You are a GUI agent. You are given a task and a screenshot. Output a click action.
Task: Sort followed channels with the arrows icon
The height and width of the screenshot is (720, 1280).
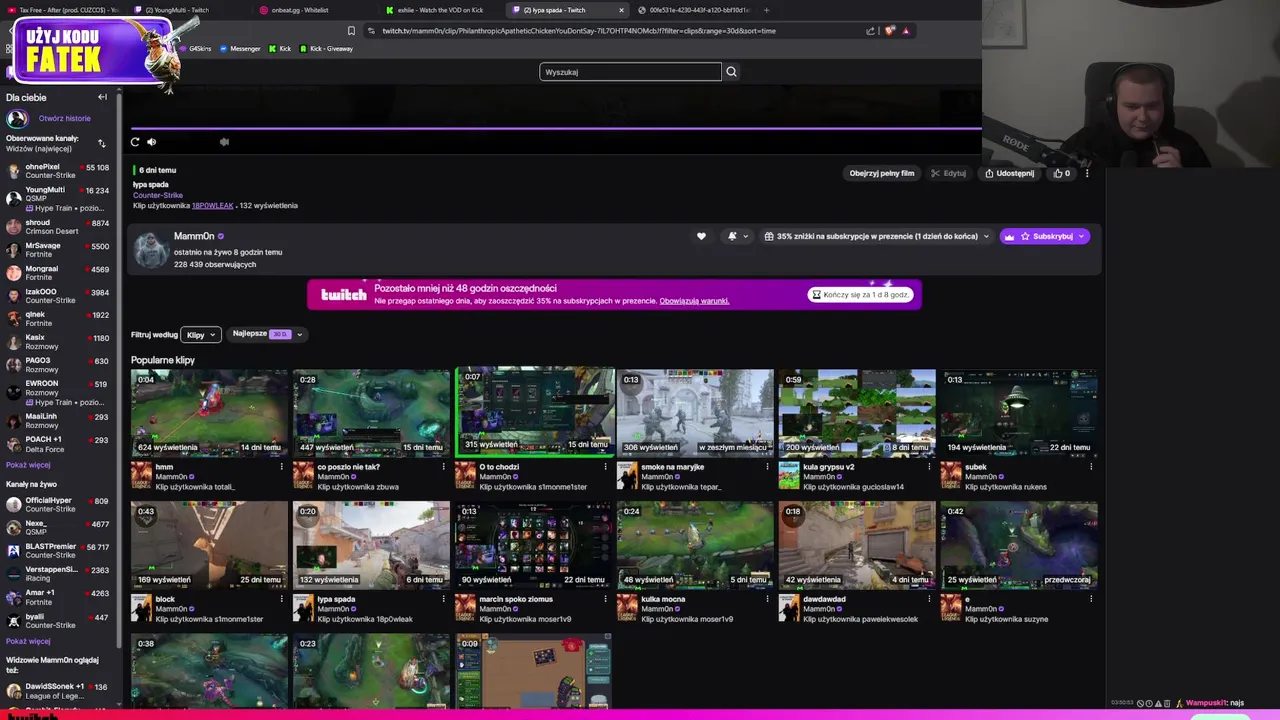point(101,143)
